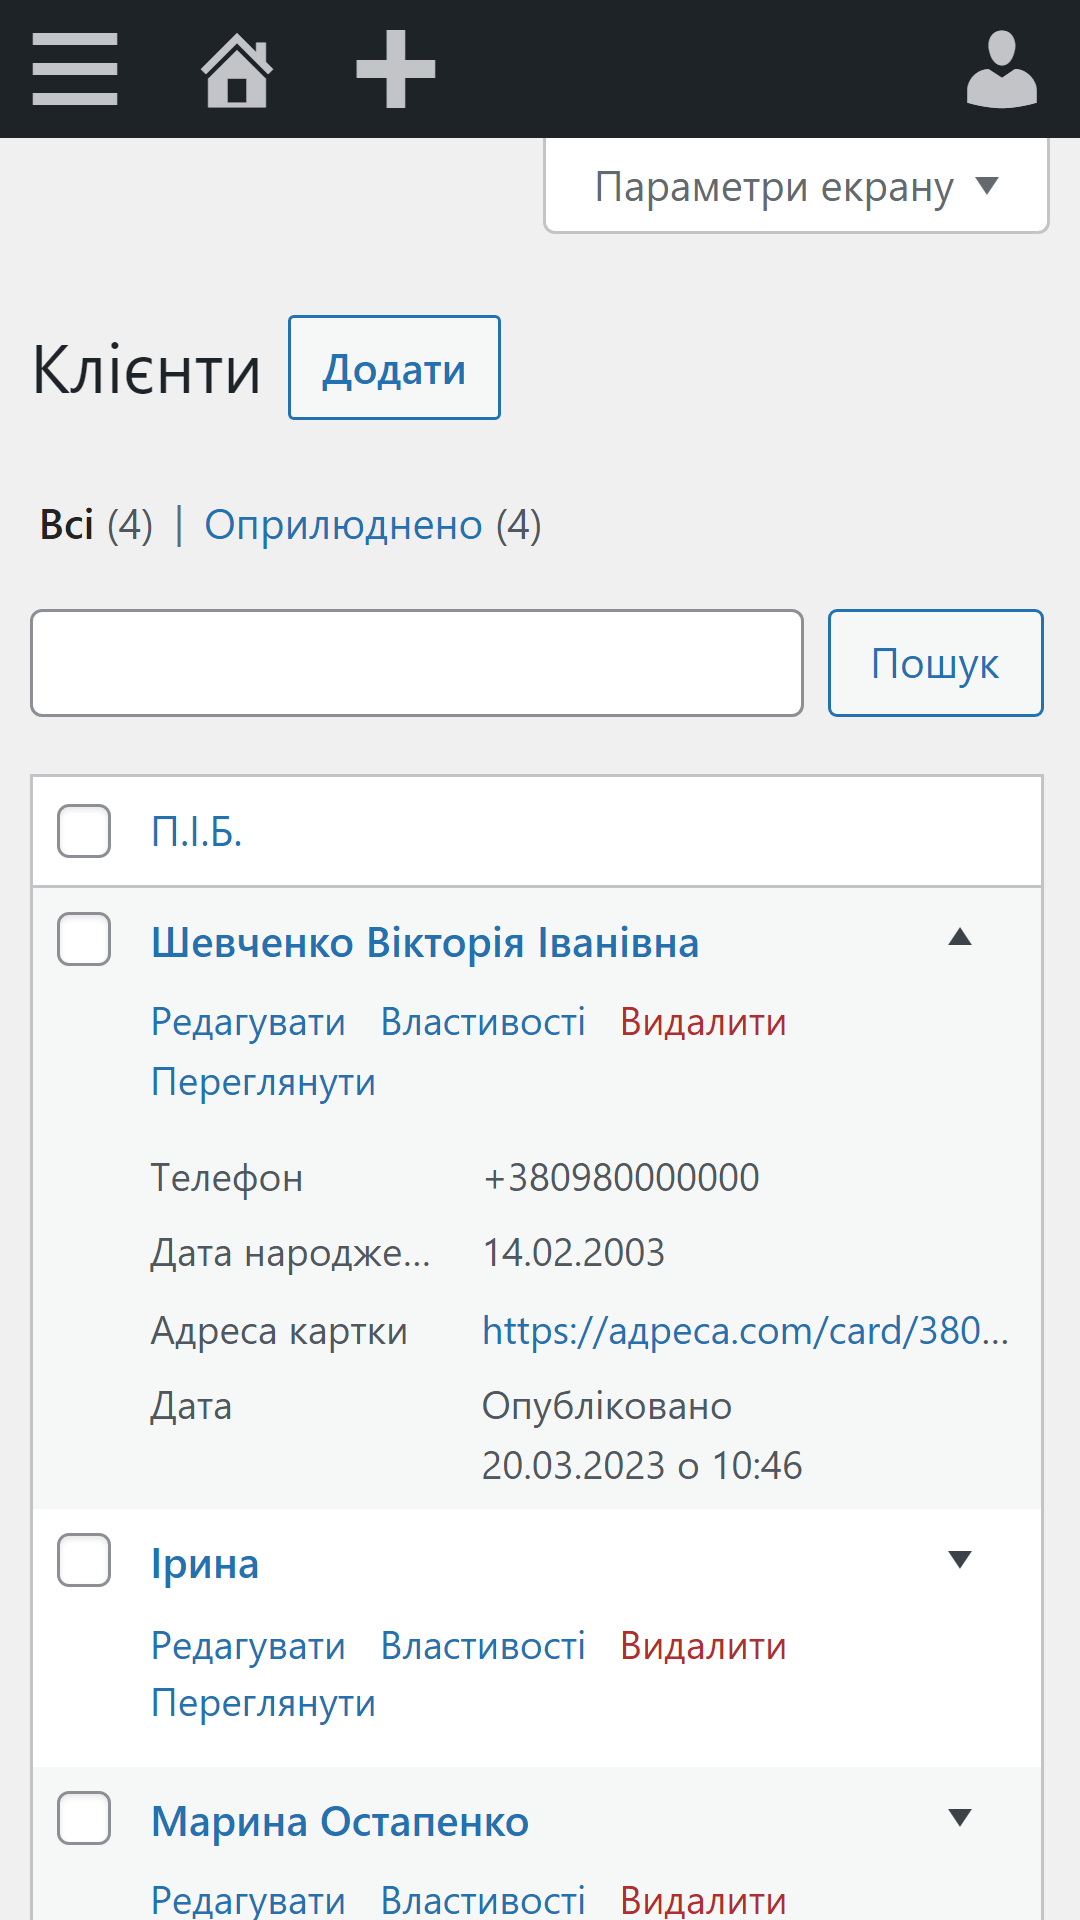Expand details for Марина Остапенко
Image resolution: width=1080 pixels, height=1920 pixels.
click(960, 1818)
